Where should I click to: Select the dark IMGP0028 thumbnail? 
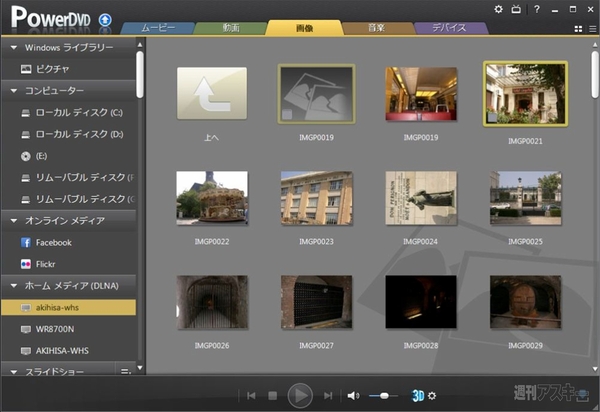(x=421, y=302)
